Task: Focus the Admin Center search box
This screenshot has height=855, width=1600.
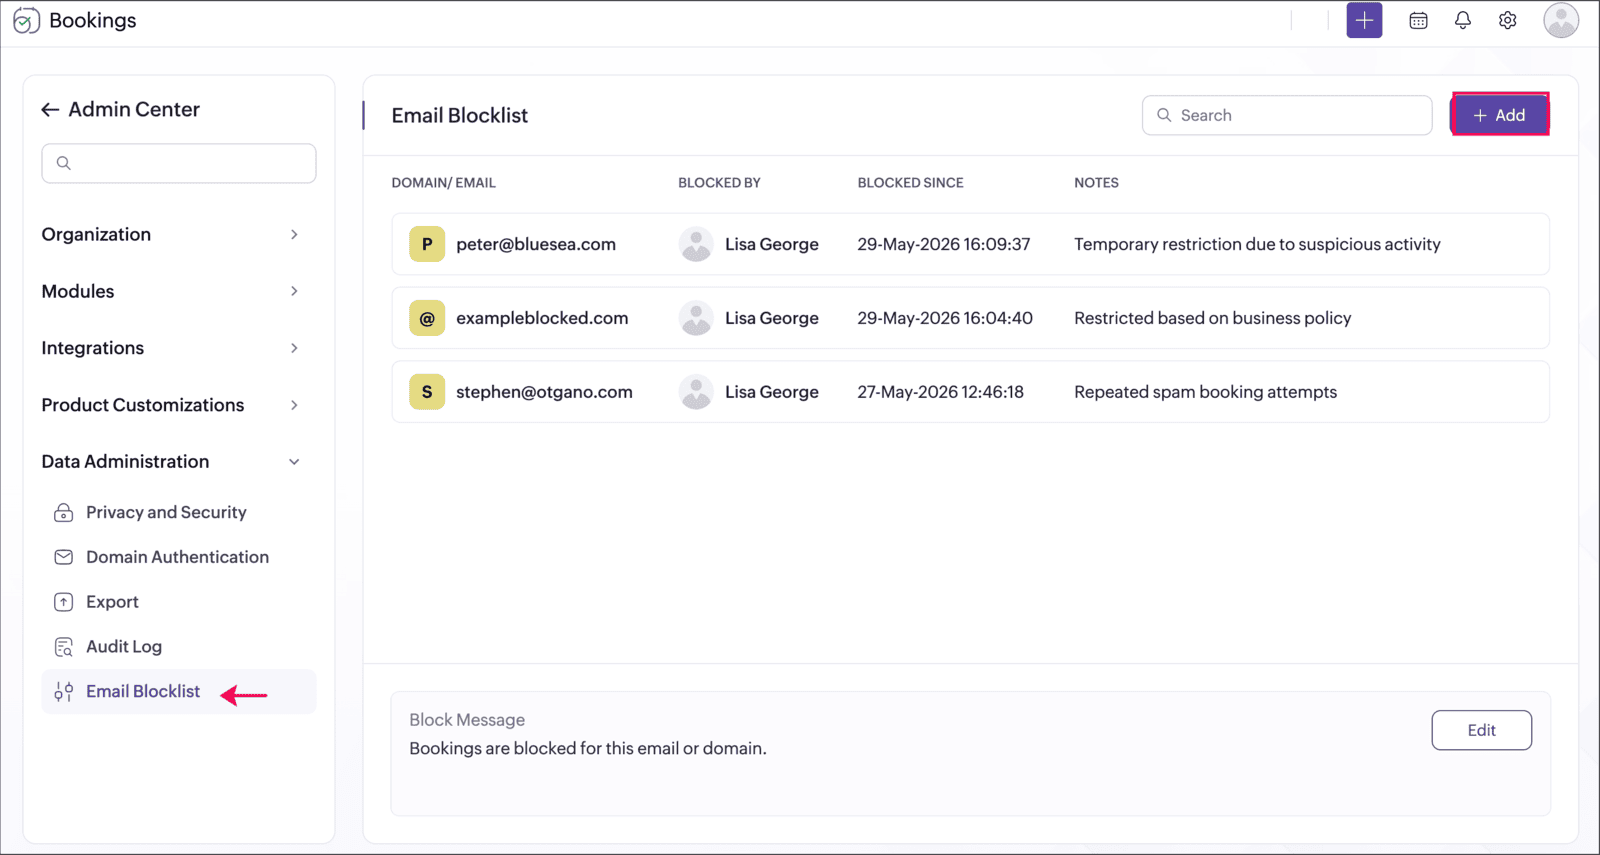Action: click(179, 163)
